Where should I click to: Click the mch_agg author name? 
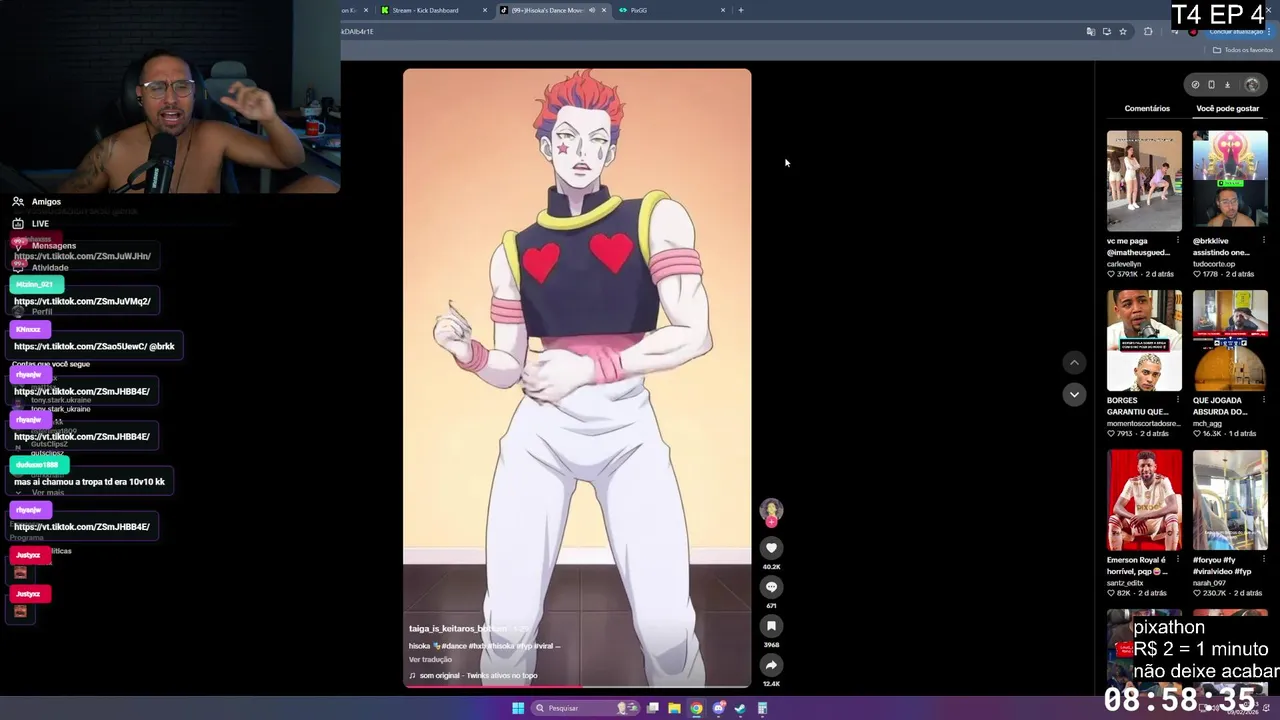(x=1207, y=423)
